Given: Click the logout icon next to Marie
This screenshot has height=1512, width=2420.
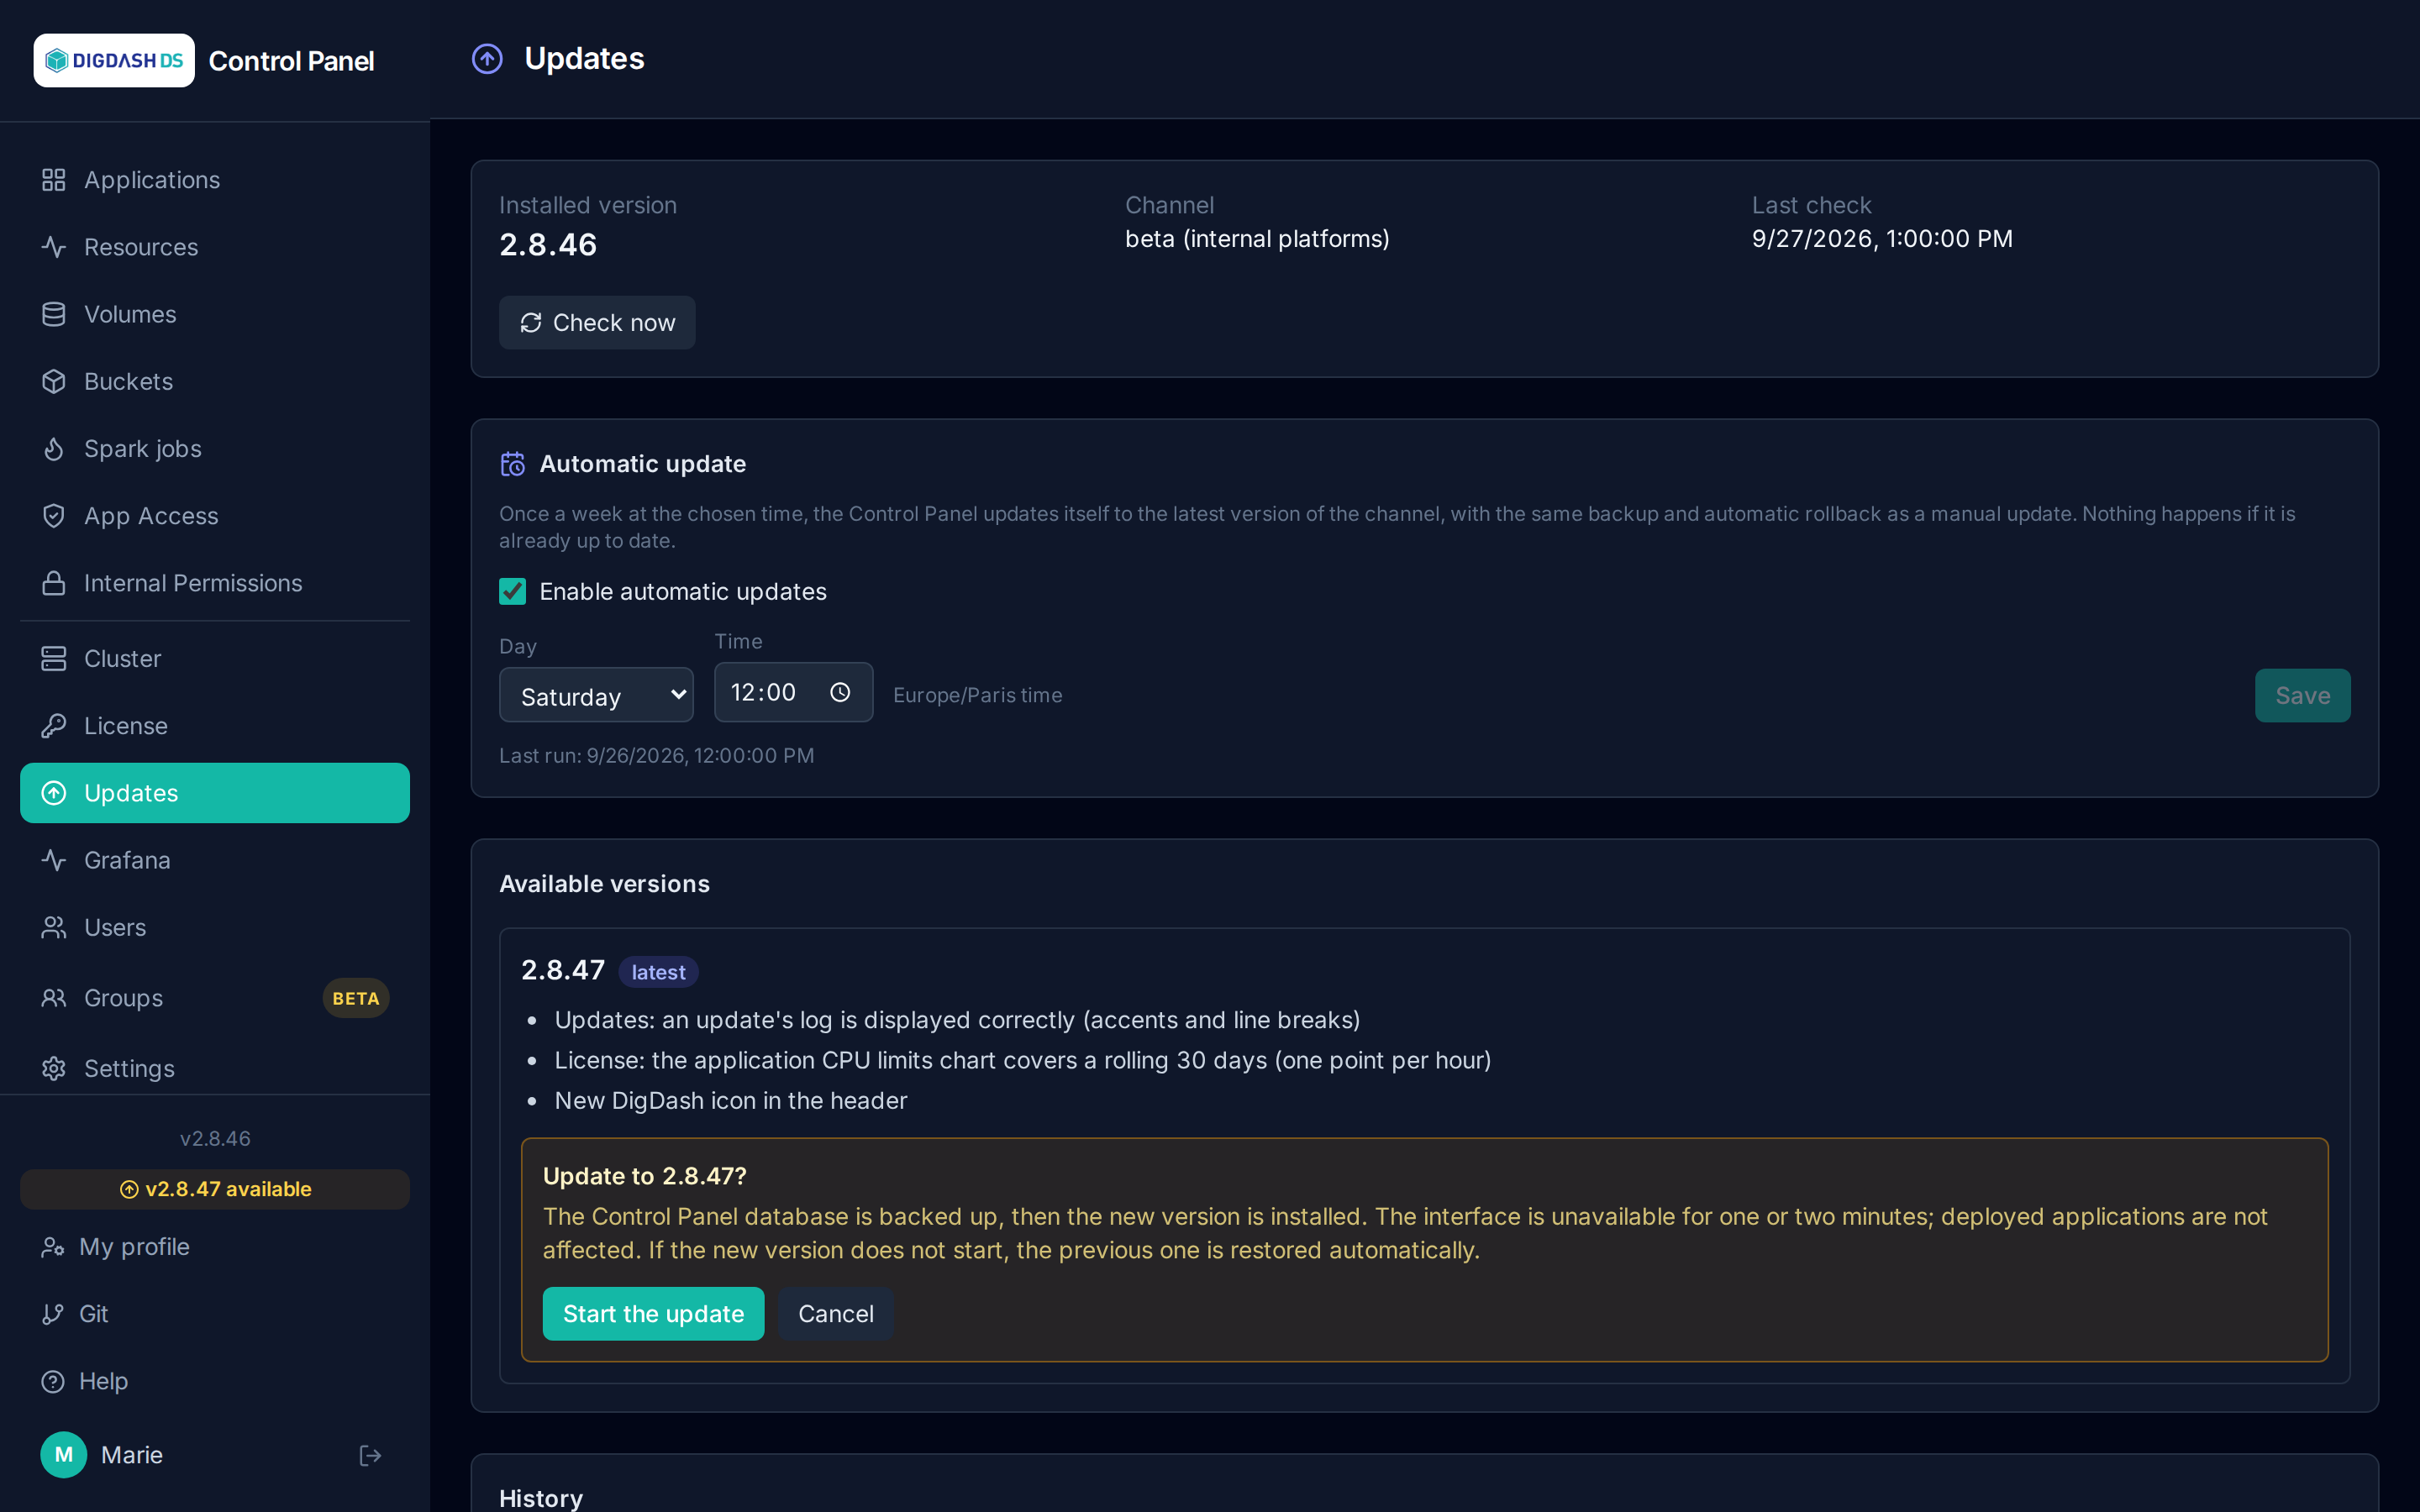Looking at the screenshot, I should click(370, 1455).
